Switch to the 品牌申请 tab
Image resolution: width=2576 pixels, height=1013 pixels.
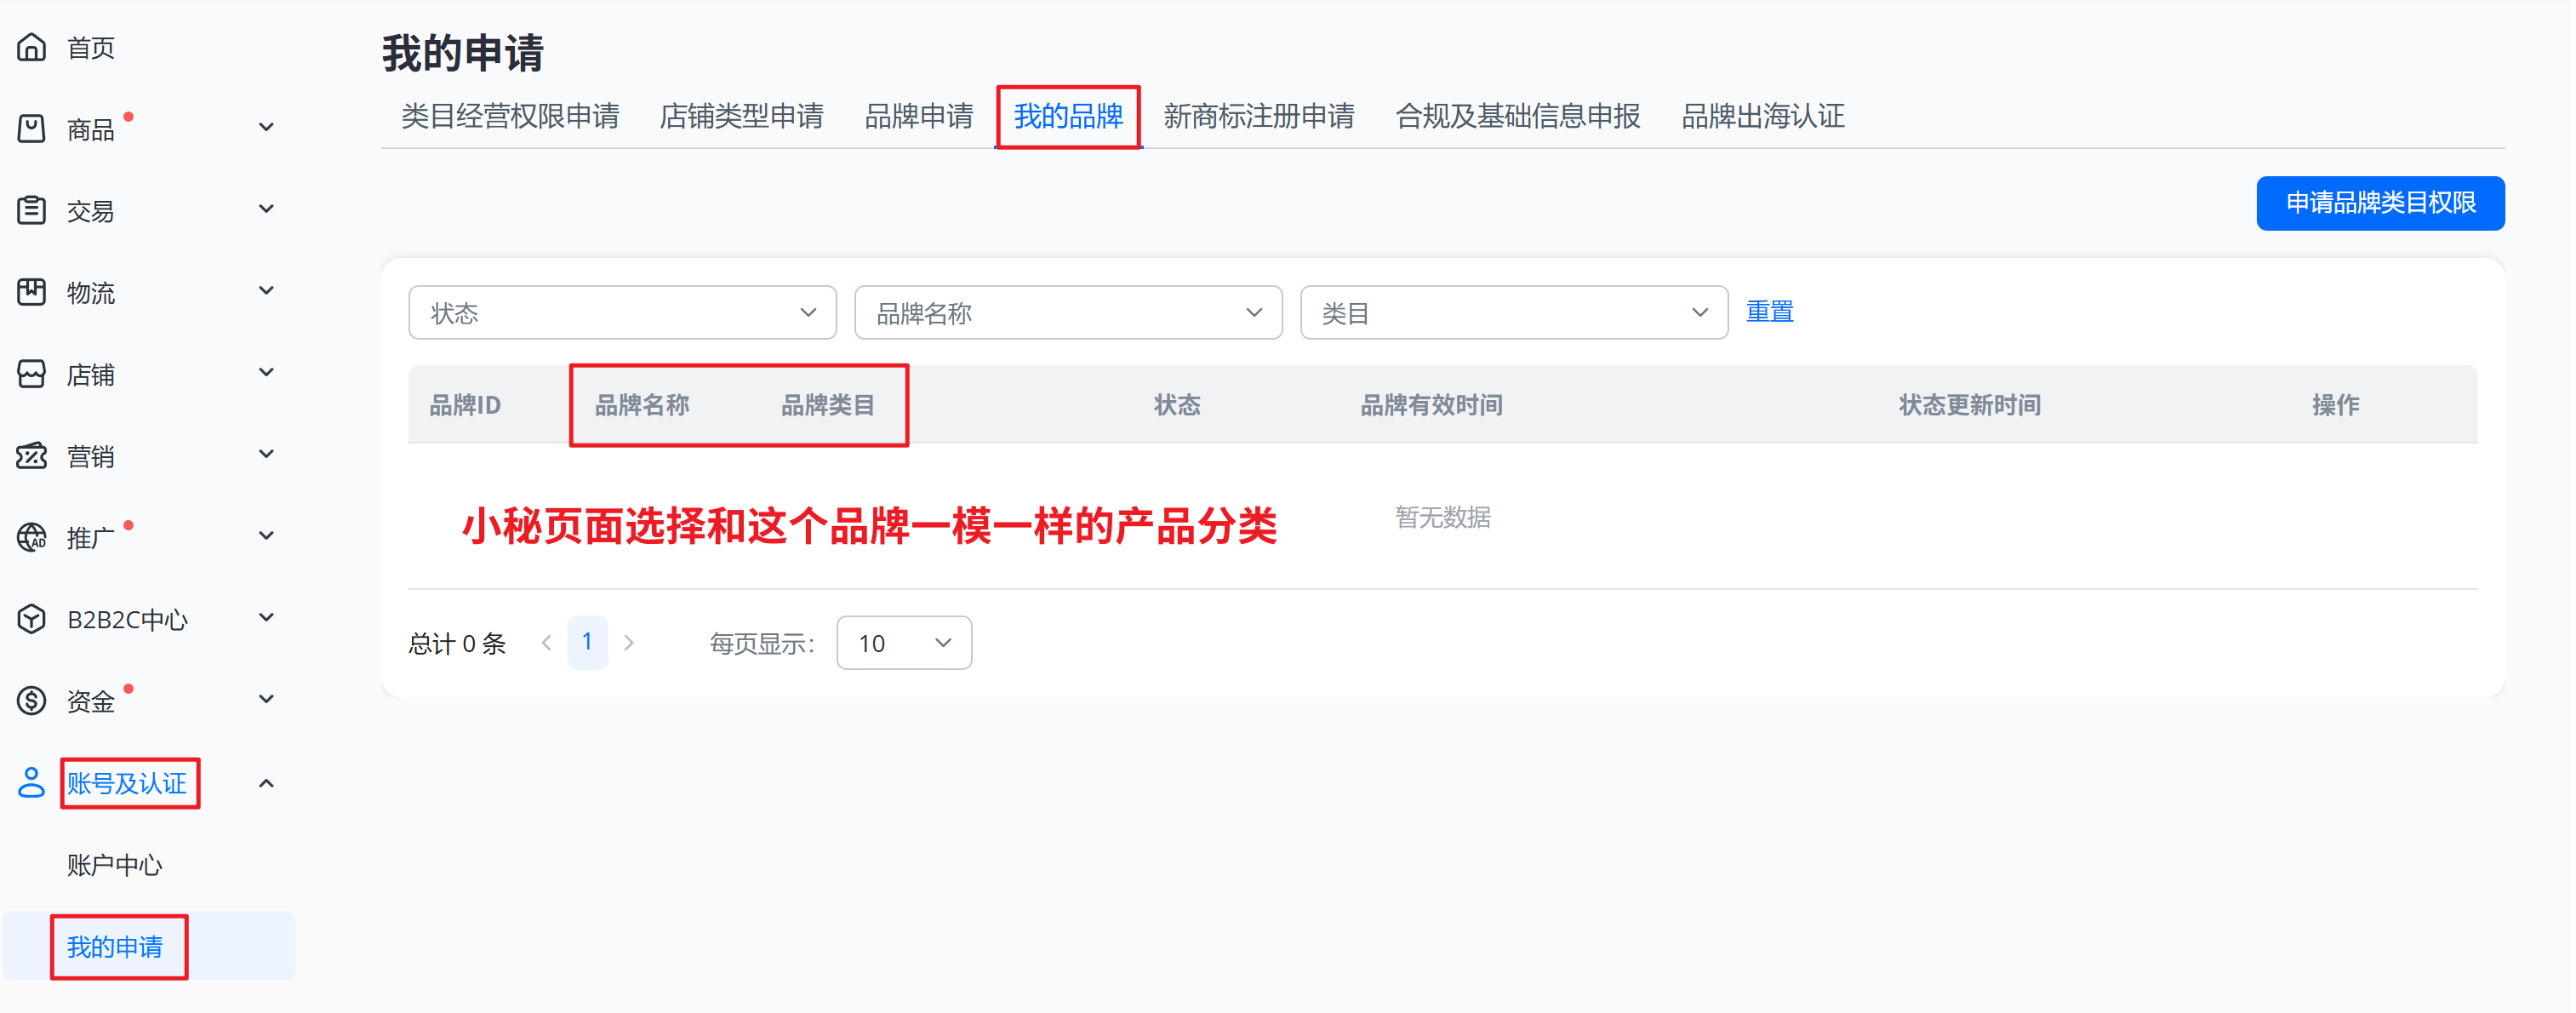click(918, 116)
